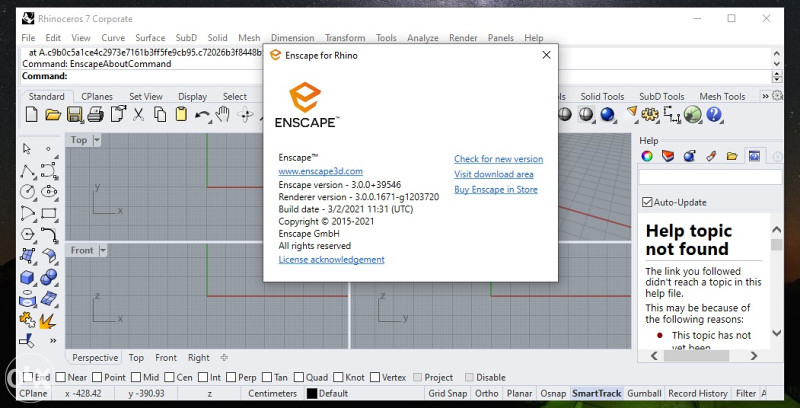Close the Enscape for Rhino dialog
The height and width of the screenshot is (408, 800).
546,55
